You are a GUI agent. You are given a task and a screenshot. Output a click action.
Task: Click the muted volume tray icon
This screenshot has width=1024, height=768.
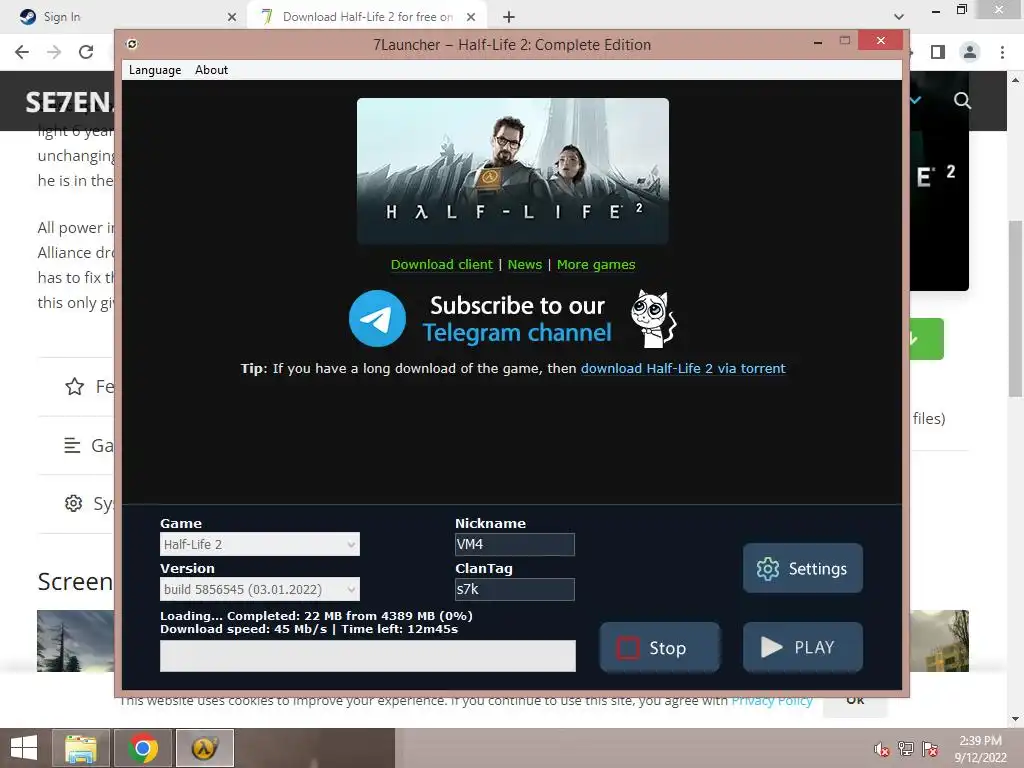pyautogui.click(x=881, y=749)
